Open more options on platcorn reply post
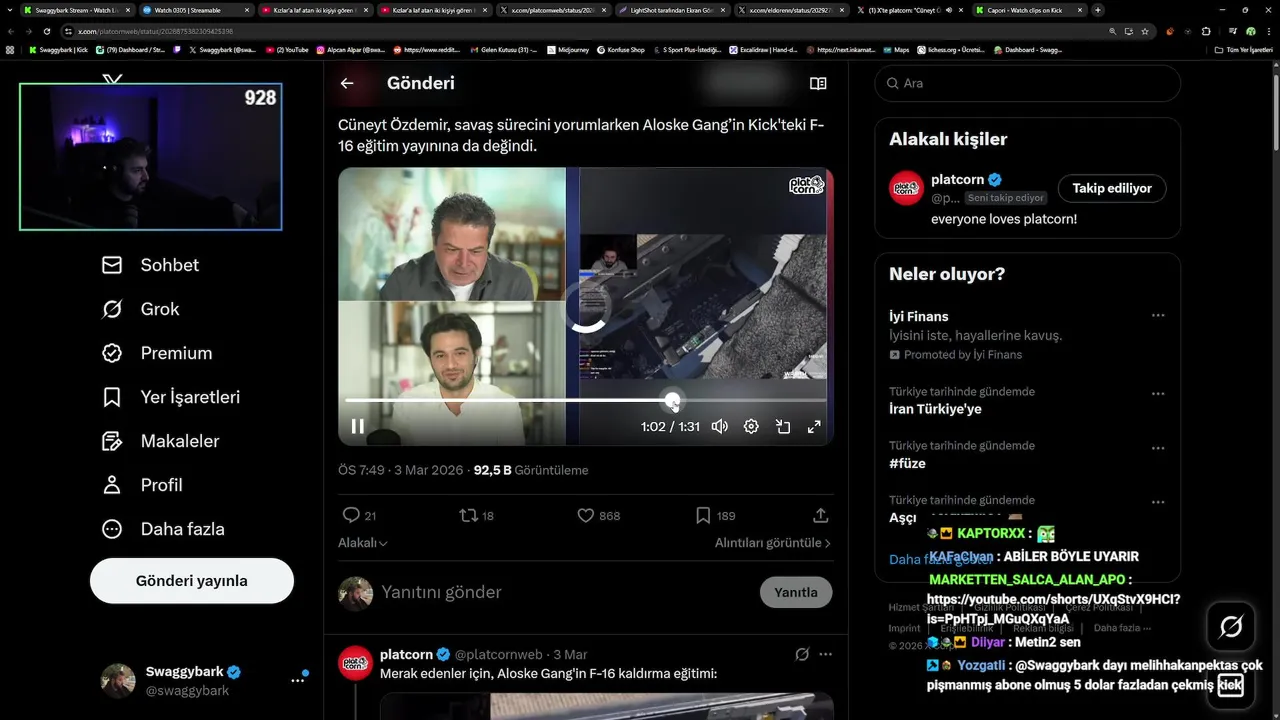 click(825, 655)
